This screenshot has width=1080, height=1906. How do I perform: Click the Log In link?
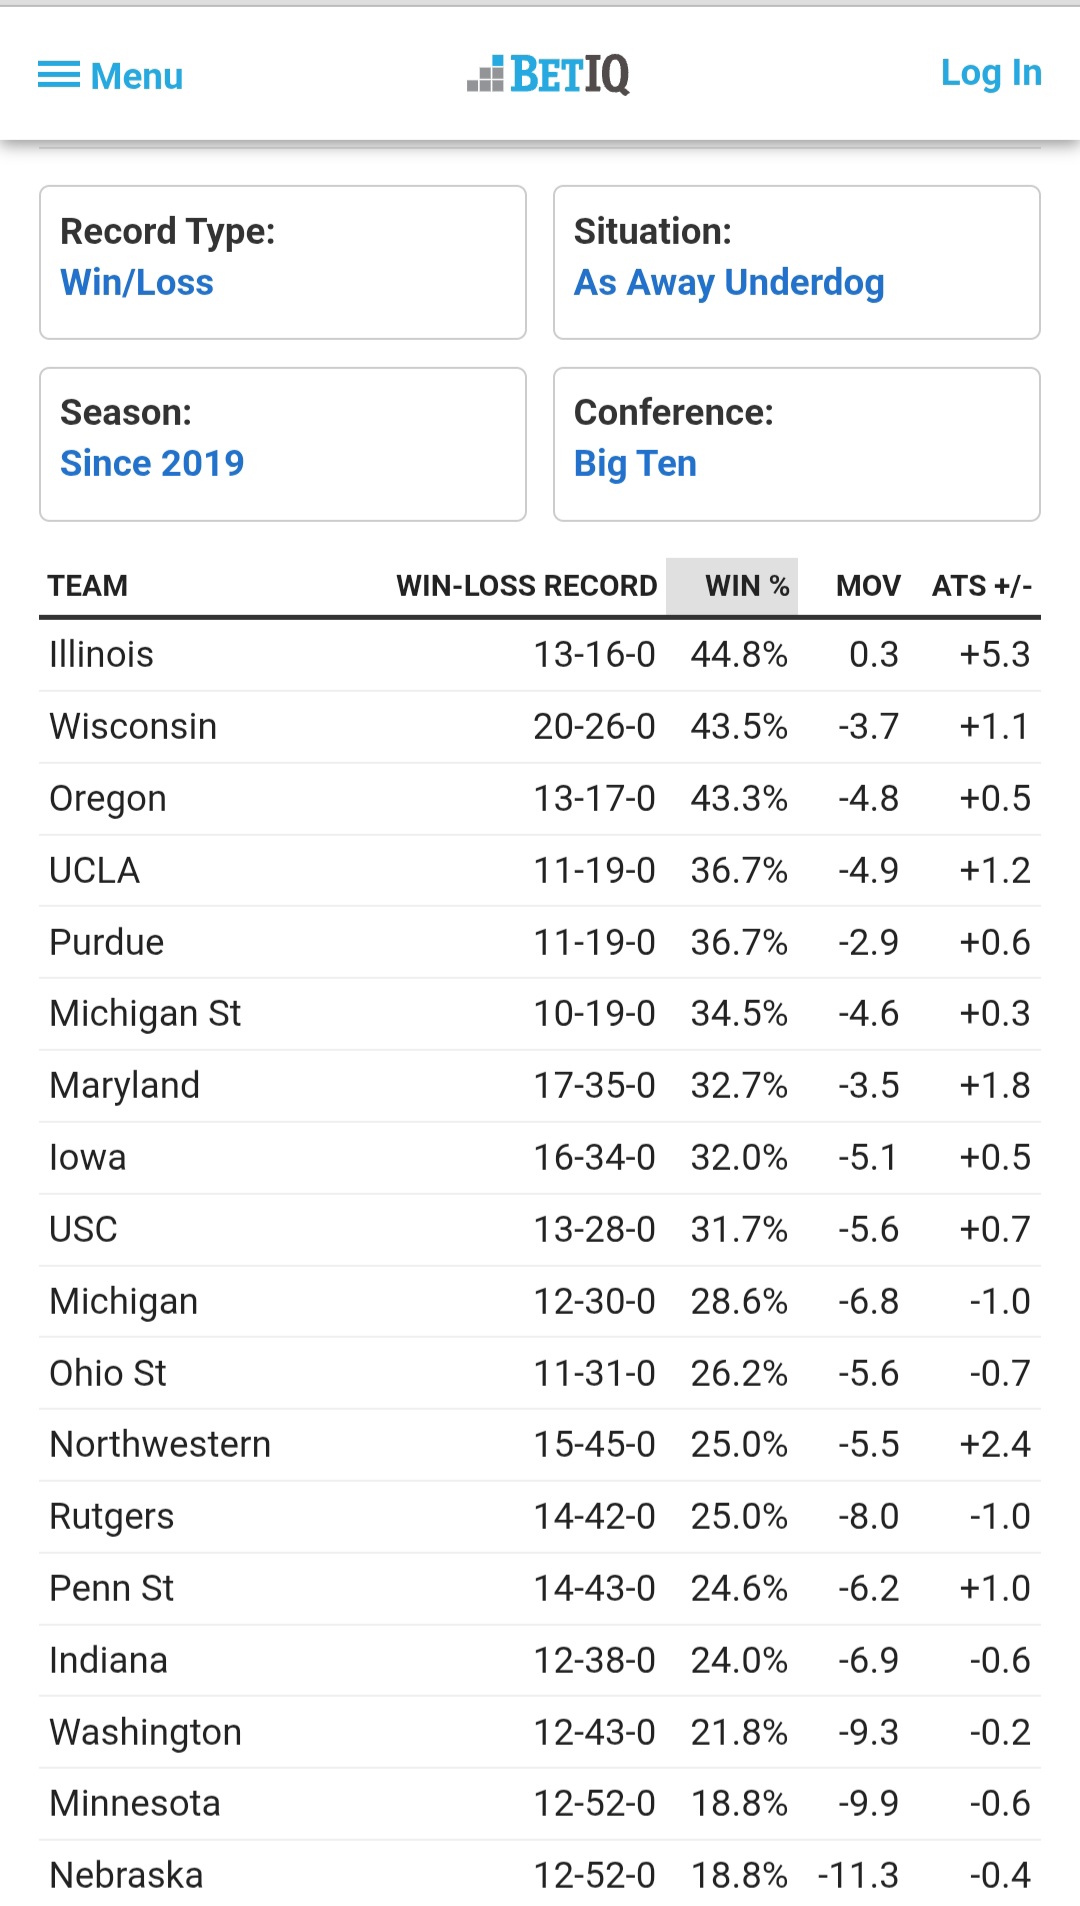click(x=990, y=73)
